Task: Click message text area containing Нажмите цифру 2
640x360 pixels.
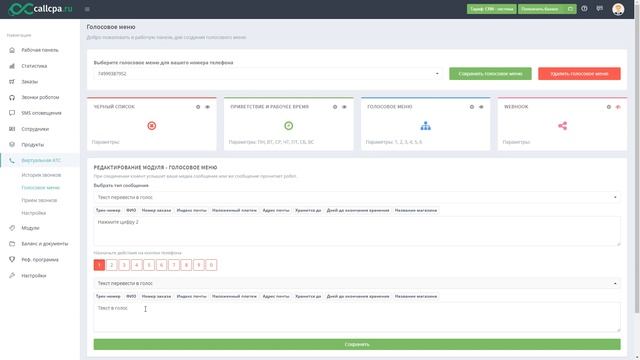Action: point(357,231)
